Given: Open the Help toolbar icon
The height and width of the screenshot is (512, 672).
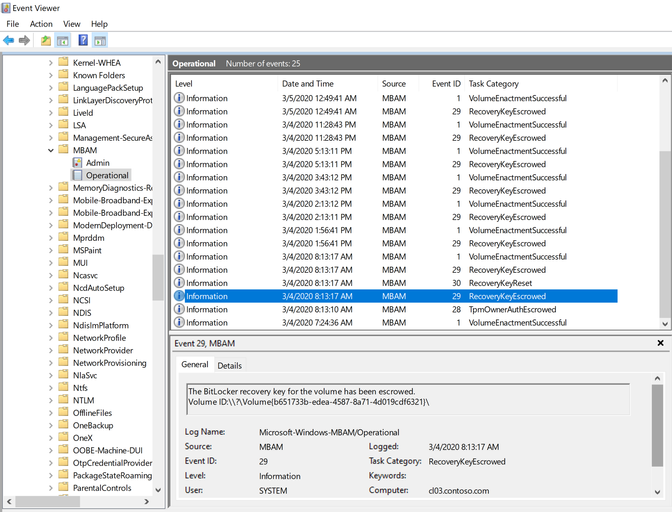Looking at the screenshot, I should tap(83, 40).
